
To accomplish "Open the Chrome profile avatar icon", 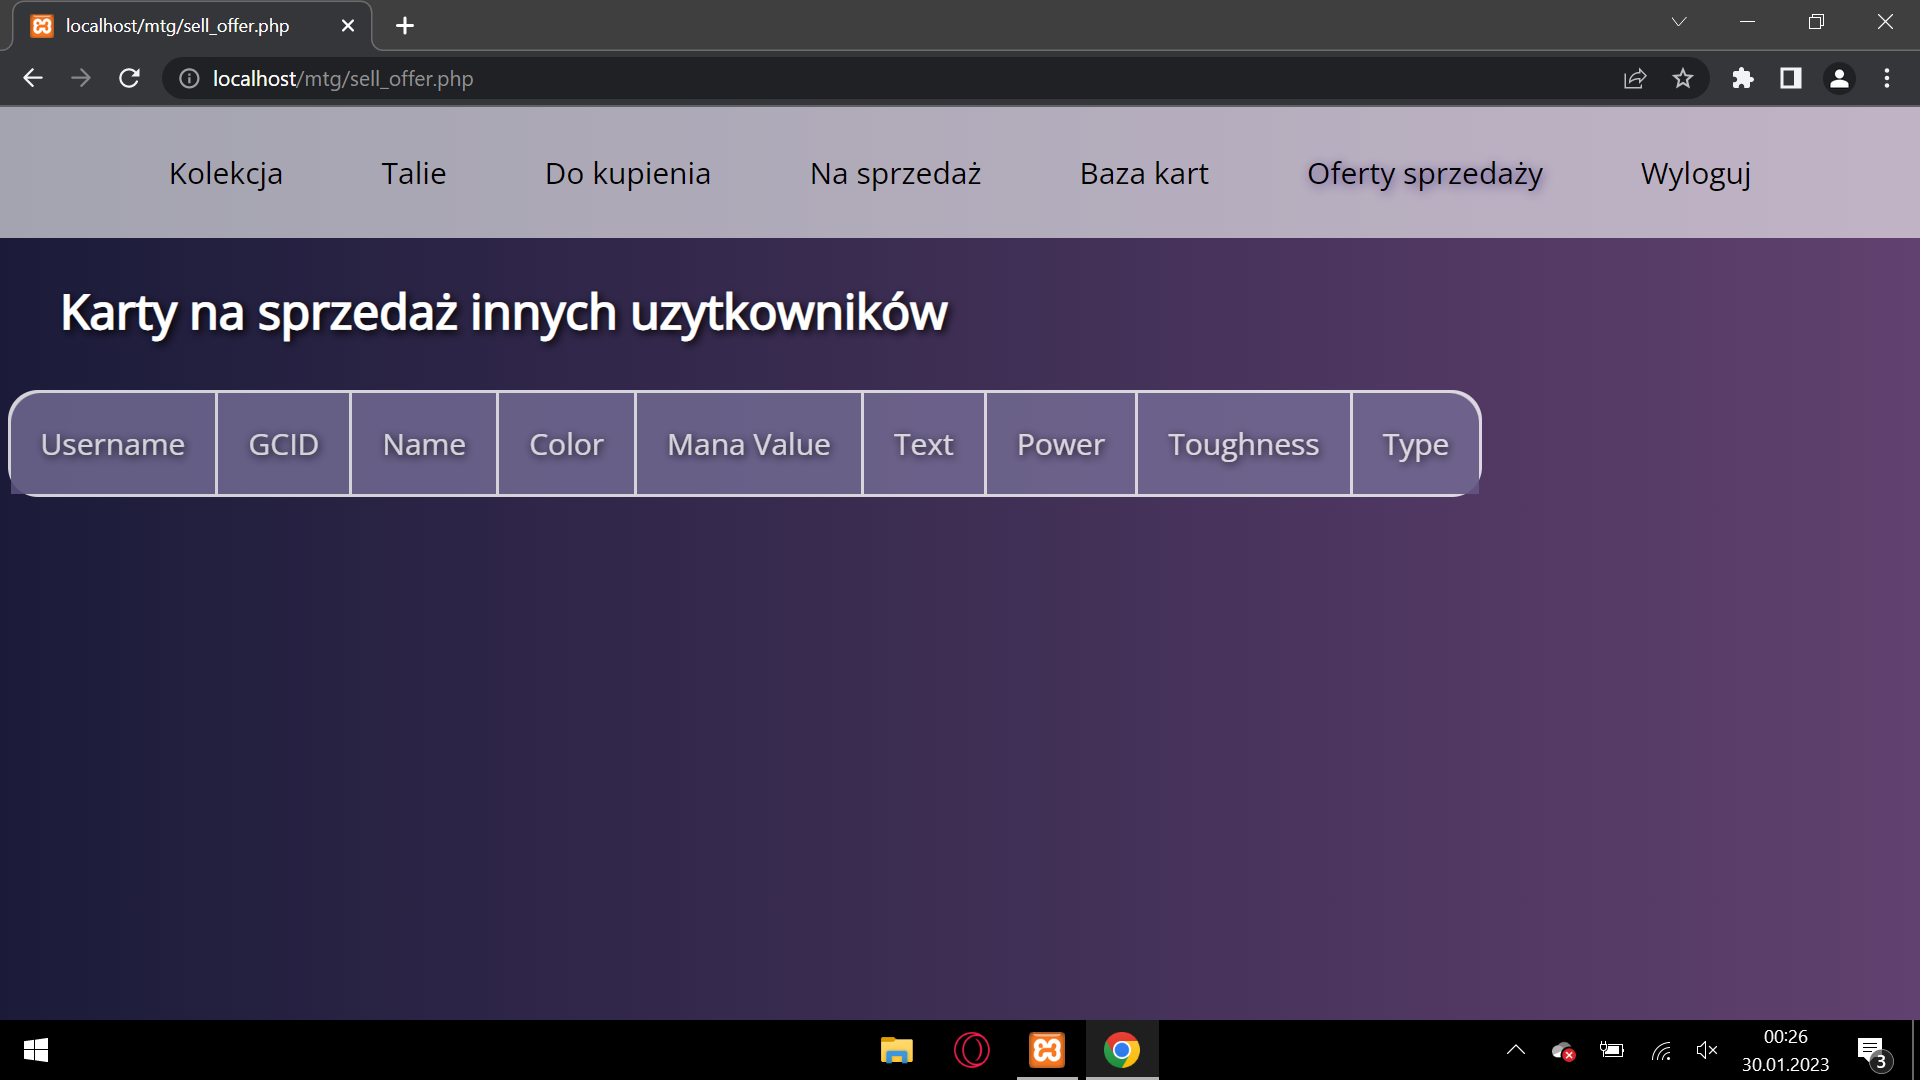I will (x=1839, y=78).
